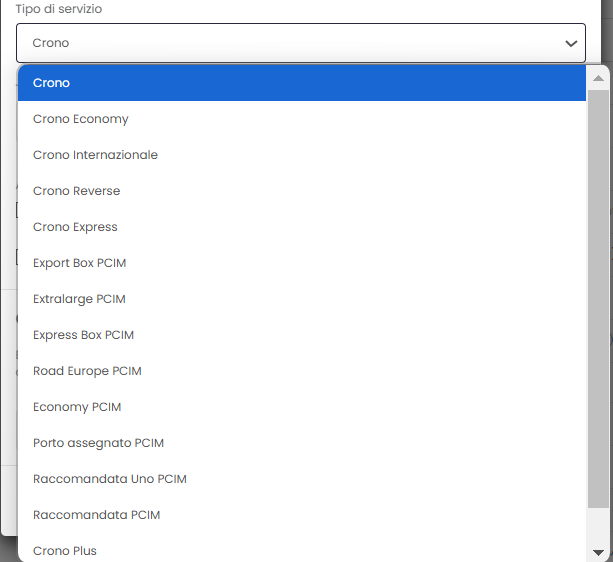
Task: Choose Express Box PCIM service
Action: pyautogui.click(x=302, y=335)
